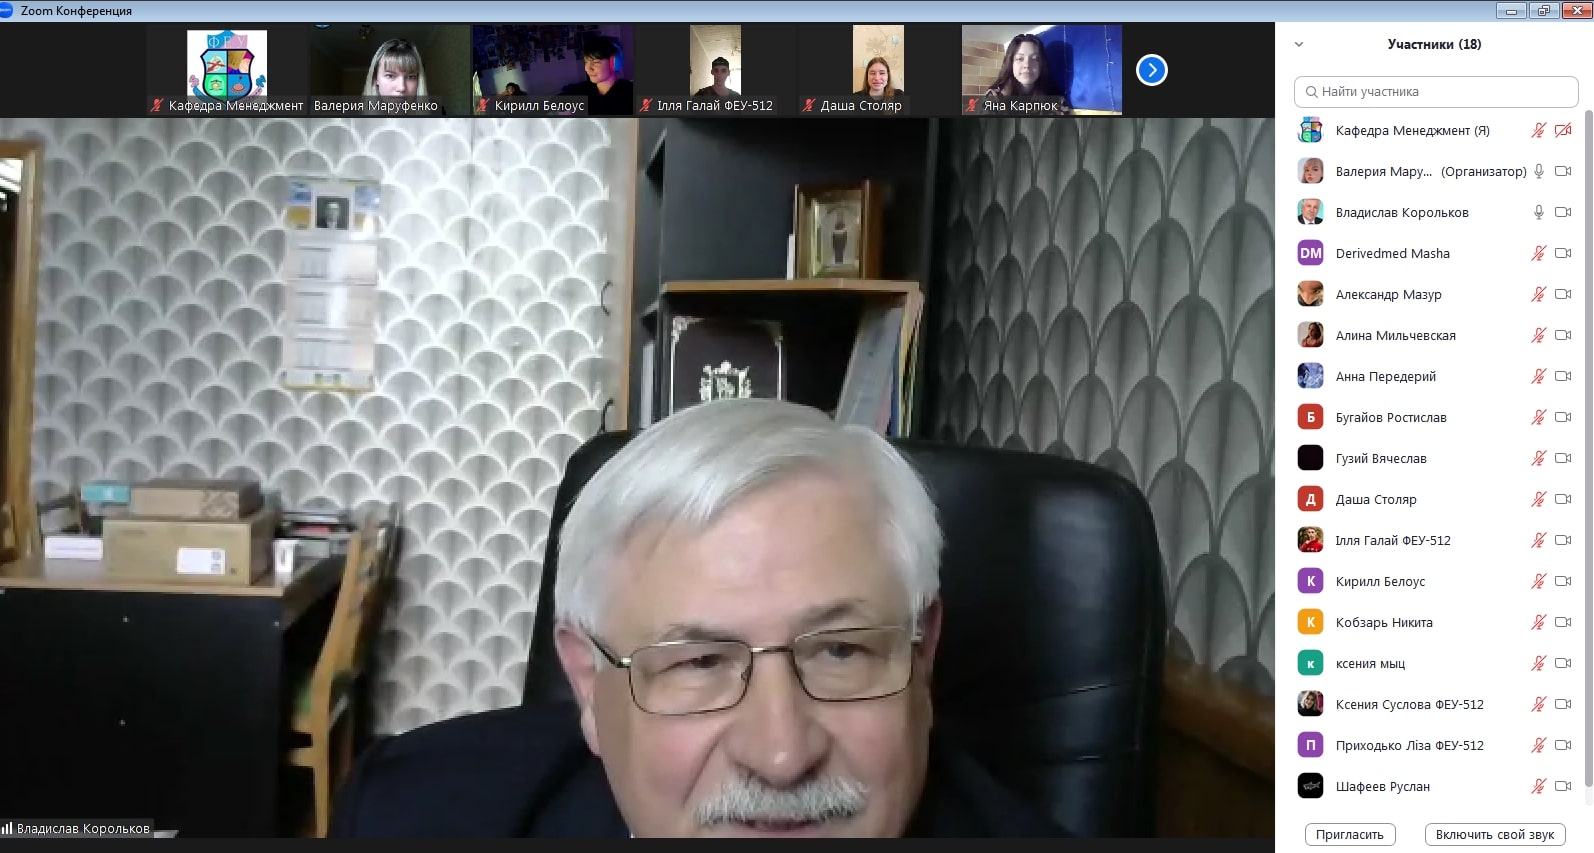Toggle own microphone in Кафедра Менеджмент row
This screenshot has width=1594, height=853.
[1539, 130]
